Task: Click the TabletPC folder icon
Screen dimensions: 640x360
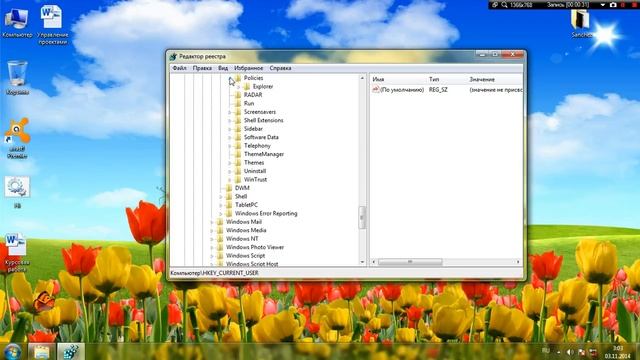Action: point(229,205)
